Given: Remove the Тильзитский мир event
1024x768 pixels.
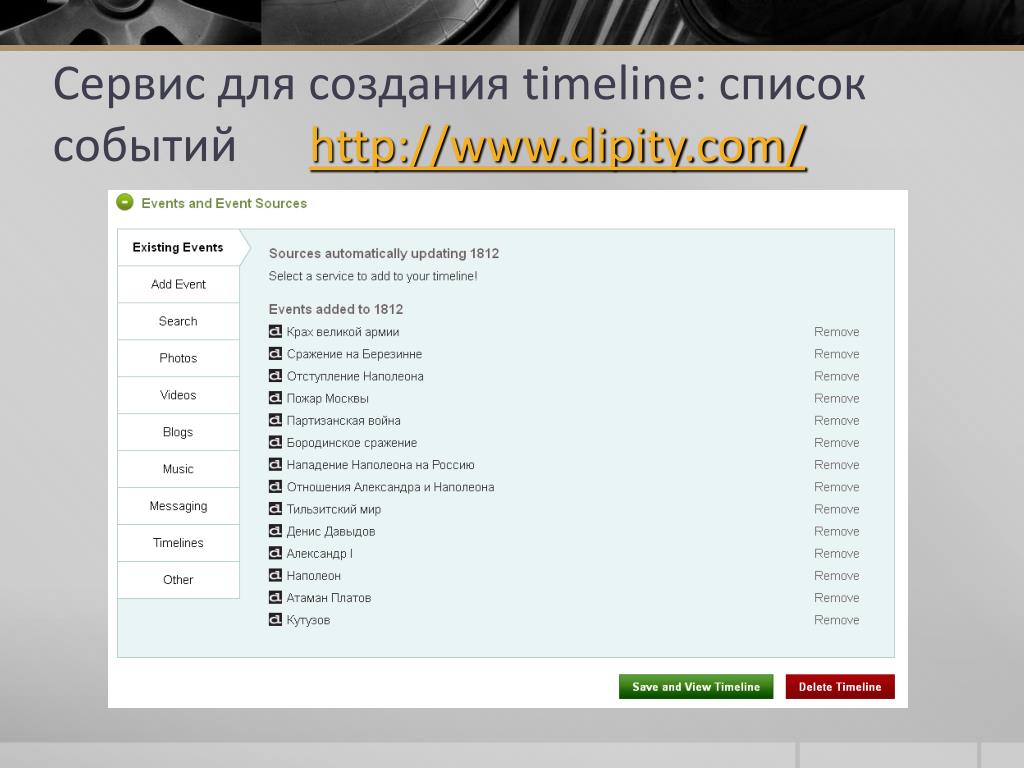Looking at the screenshot, I should 837,509.
